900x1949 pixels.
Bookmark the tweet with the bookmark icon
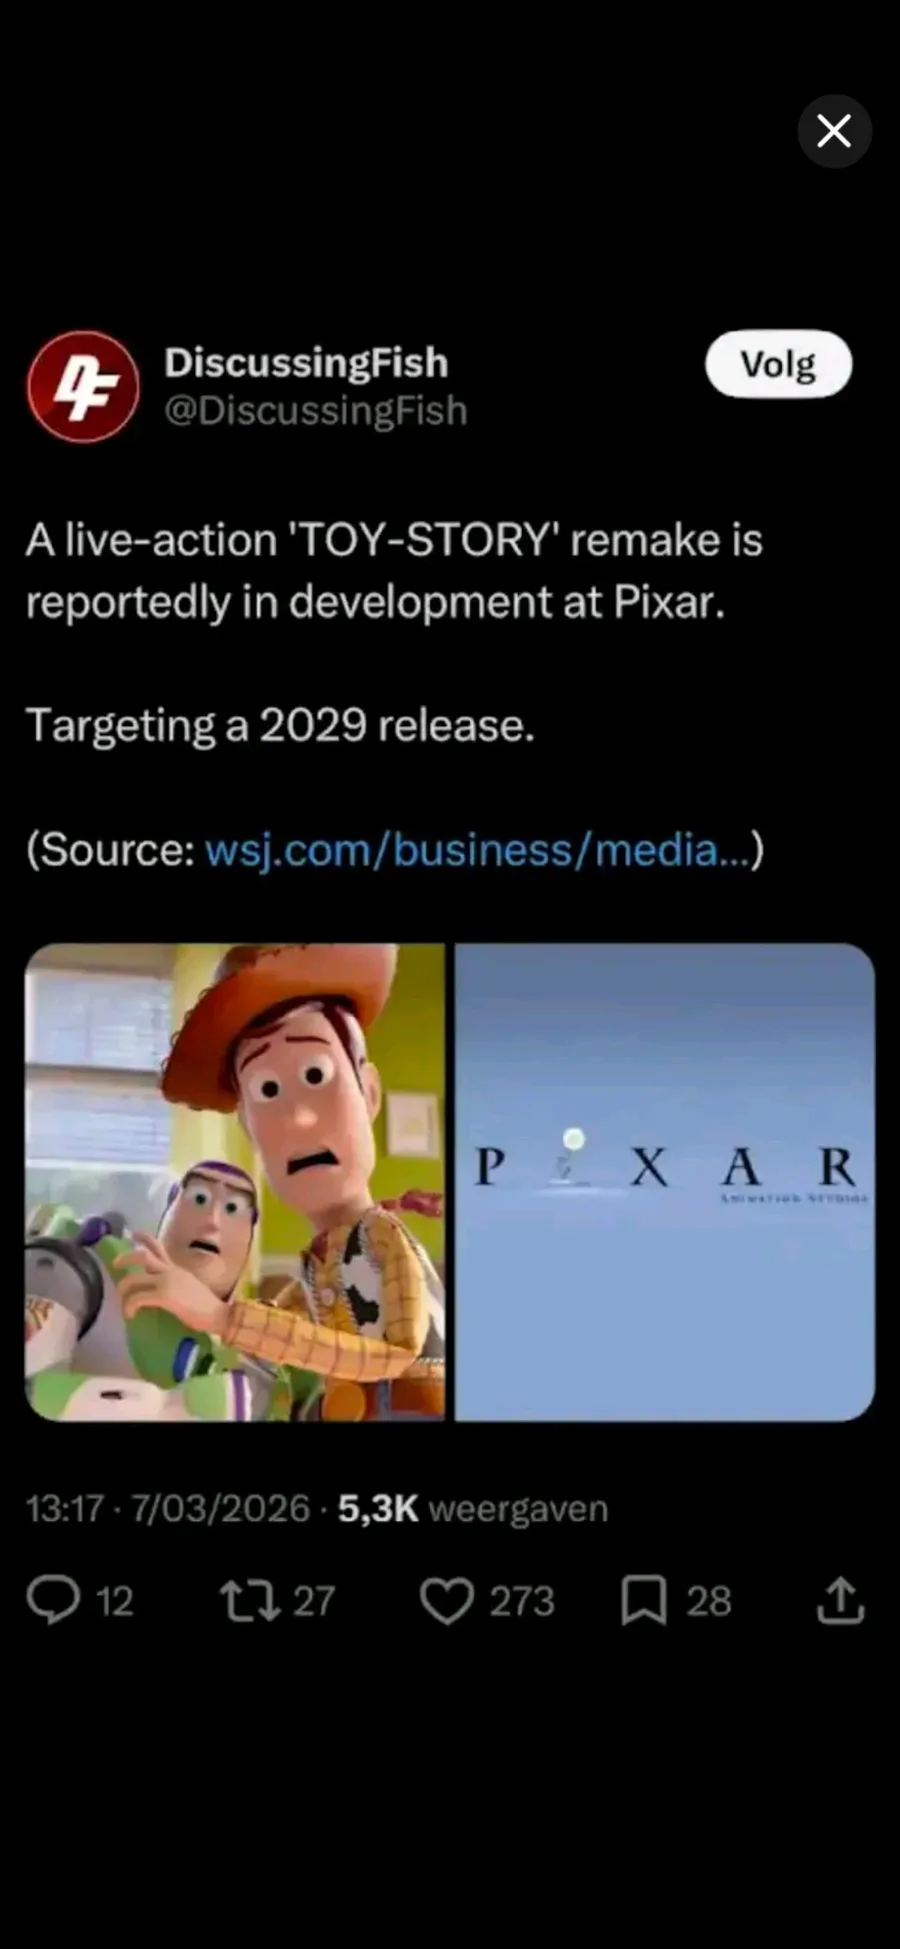644,1601
